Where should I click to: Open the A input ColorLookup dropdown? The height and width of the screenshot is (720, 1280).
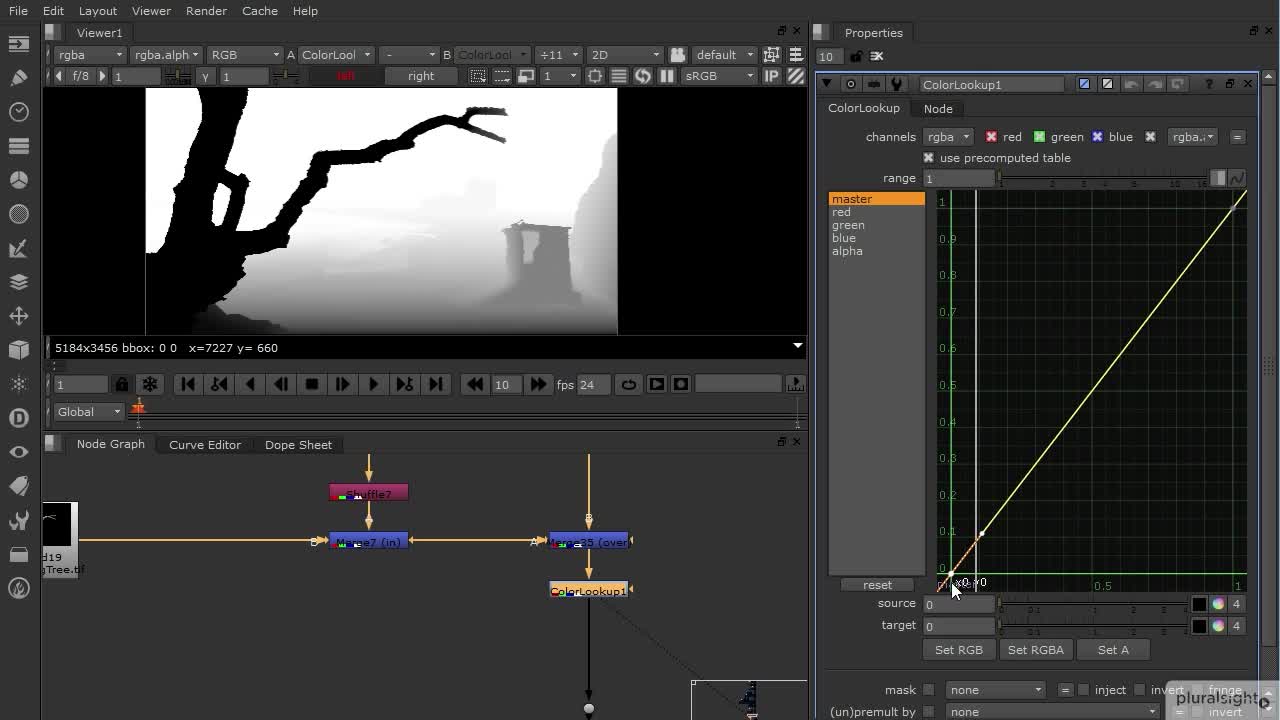click(336, 55)
